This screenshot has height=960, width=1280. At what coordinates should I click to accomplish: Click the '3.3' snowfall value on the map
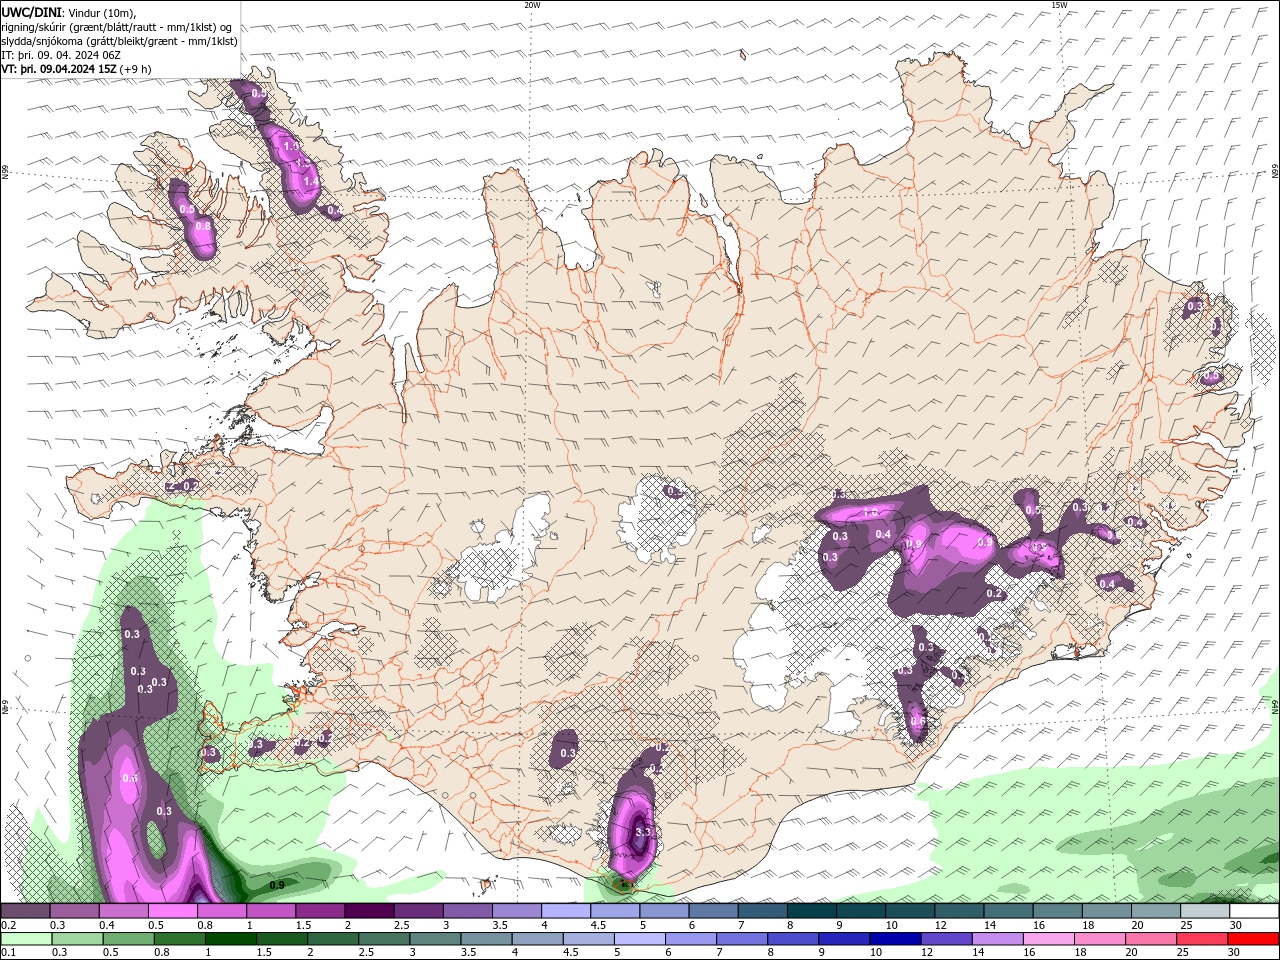click(x=643, y=832)
